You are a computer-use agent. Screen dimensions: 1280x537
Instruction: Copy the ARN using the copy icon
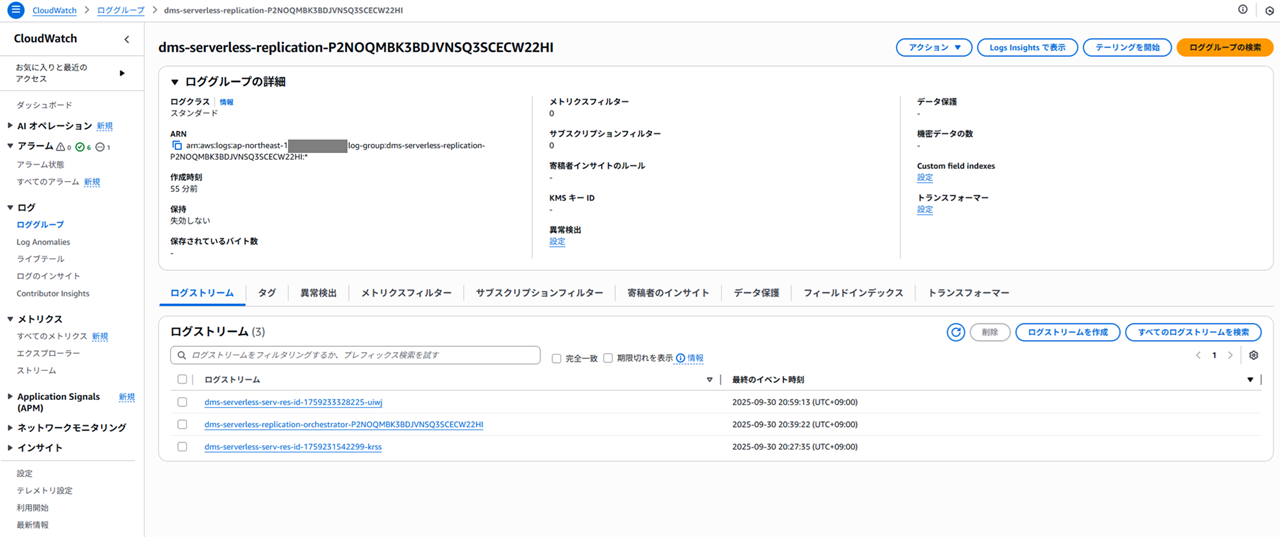point(176,145)
